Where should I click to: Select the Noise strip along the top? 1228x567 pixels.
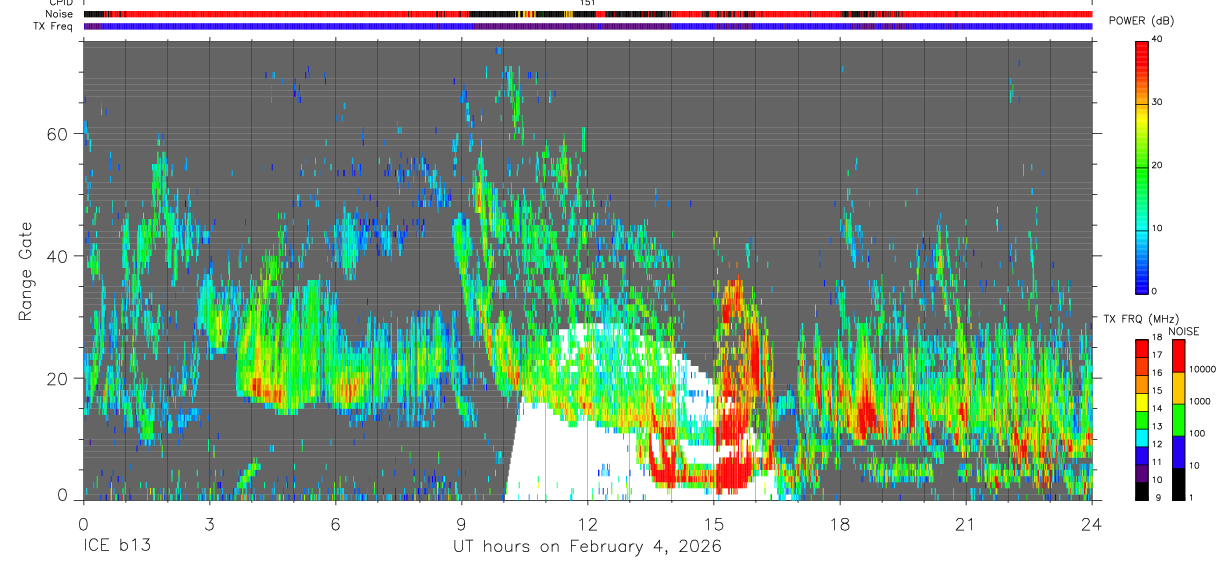pos(587,14)
